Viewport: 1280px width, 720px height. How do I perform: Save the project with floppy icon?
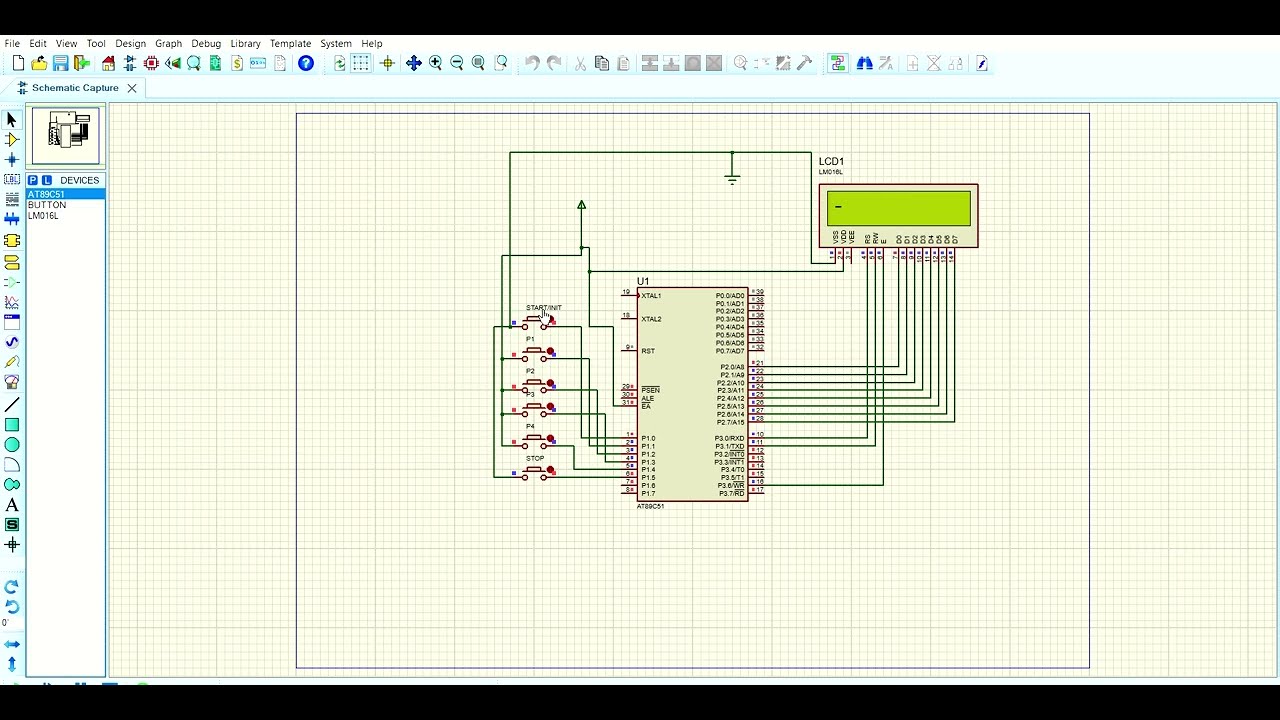tap(60, 63)
